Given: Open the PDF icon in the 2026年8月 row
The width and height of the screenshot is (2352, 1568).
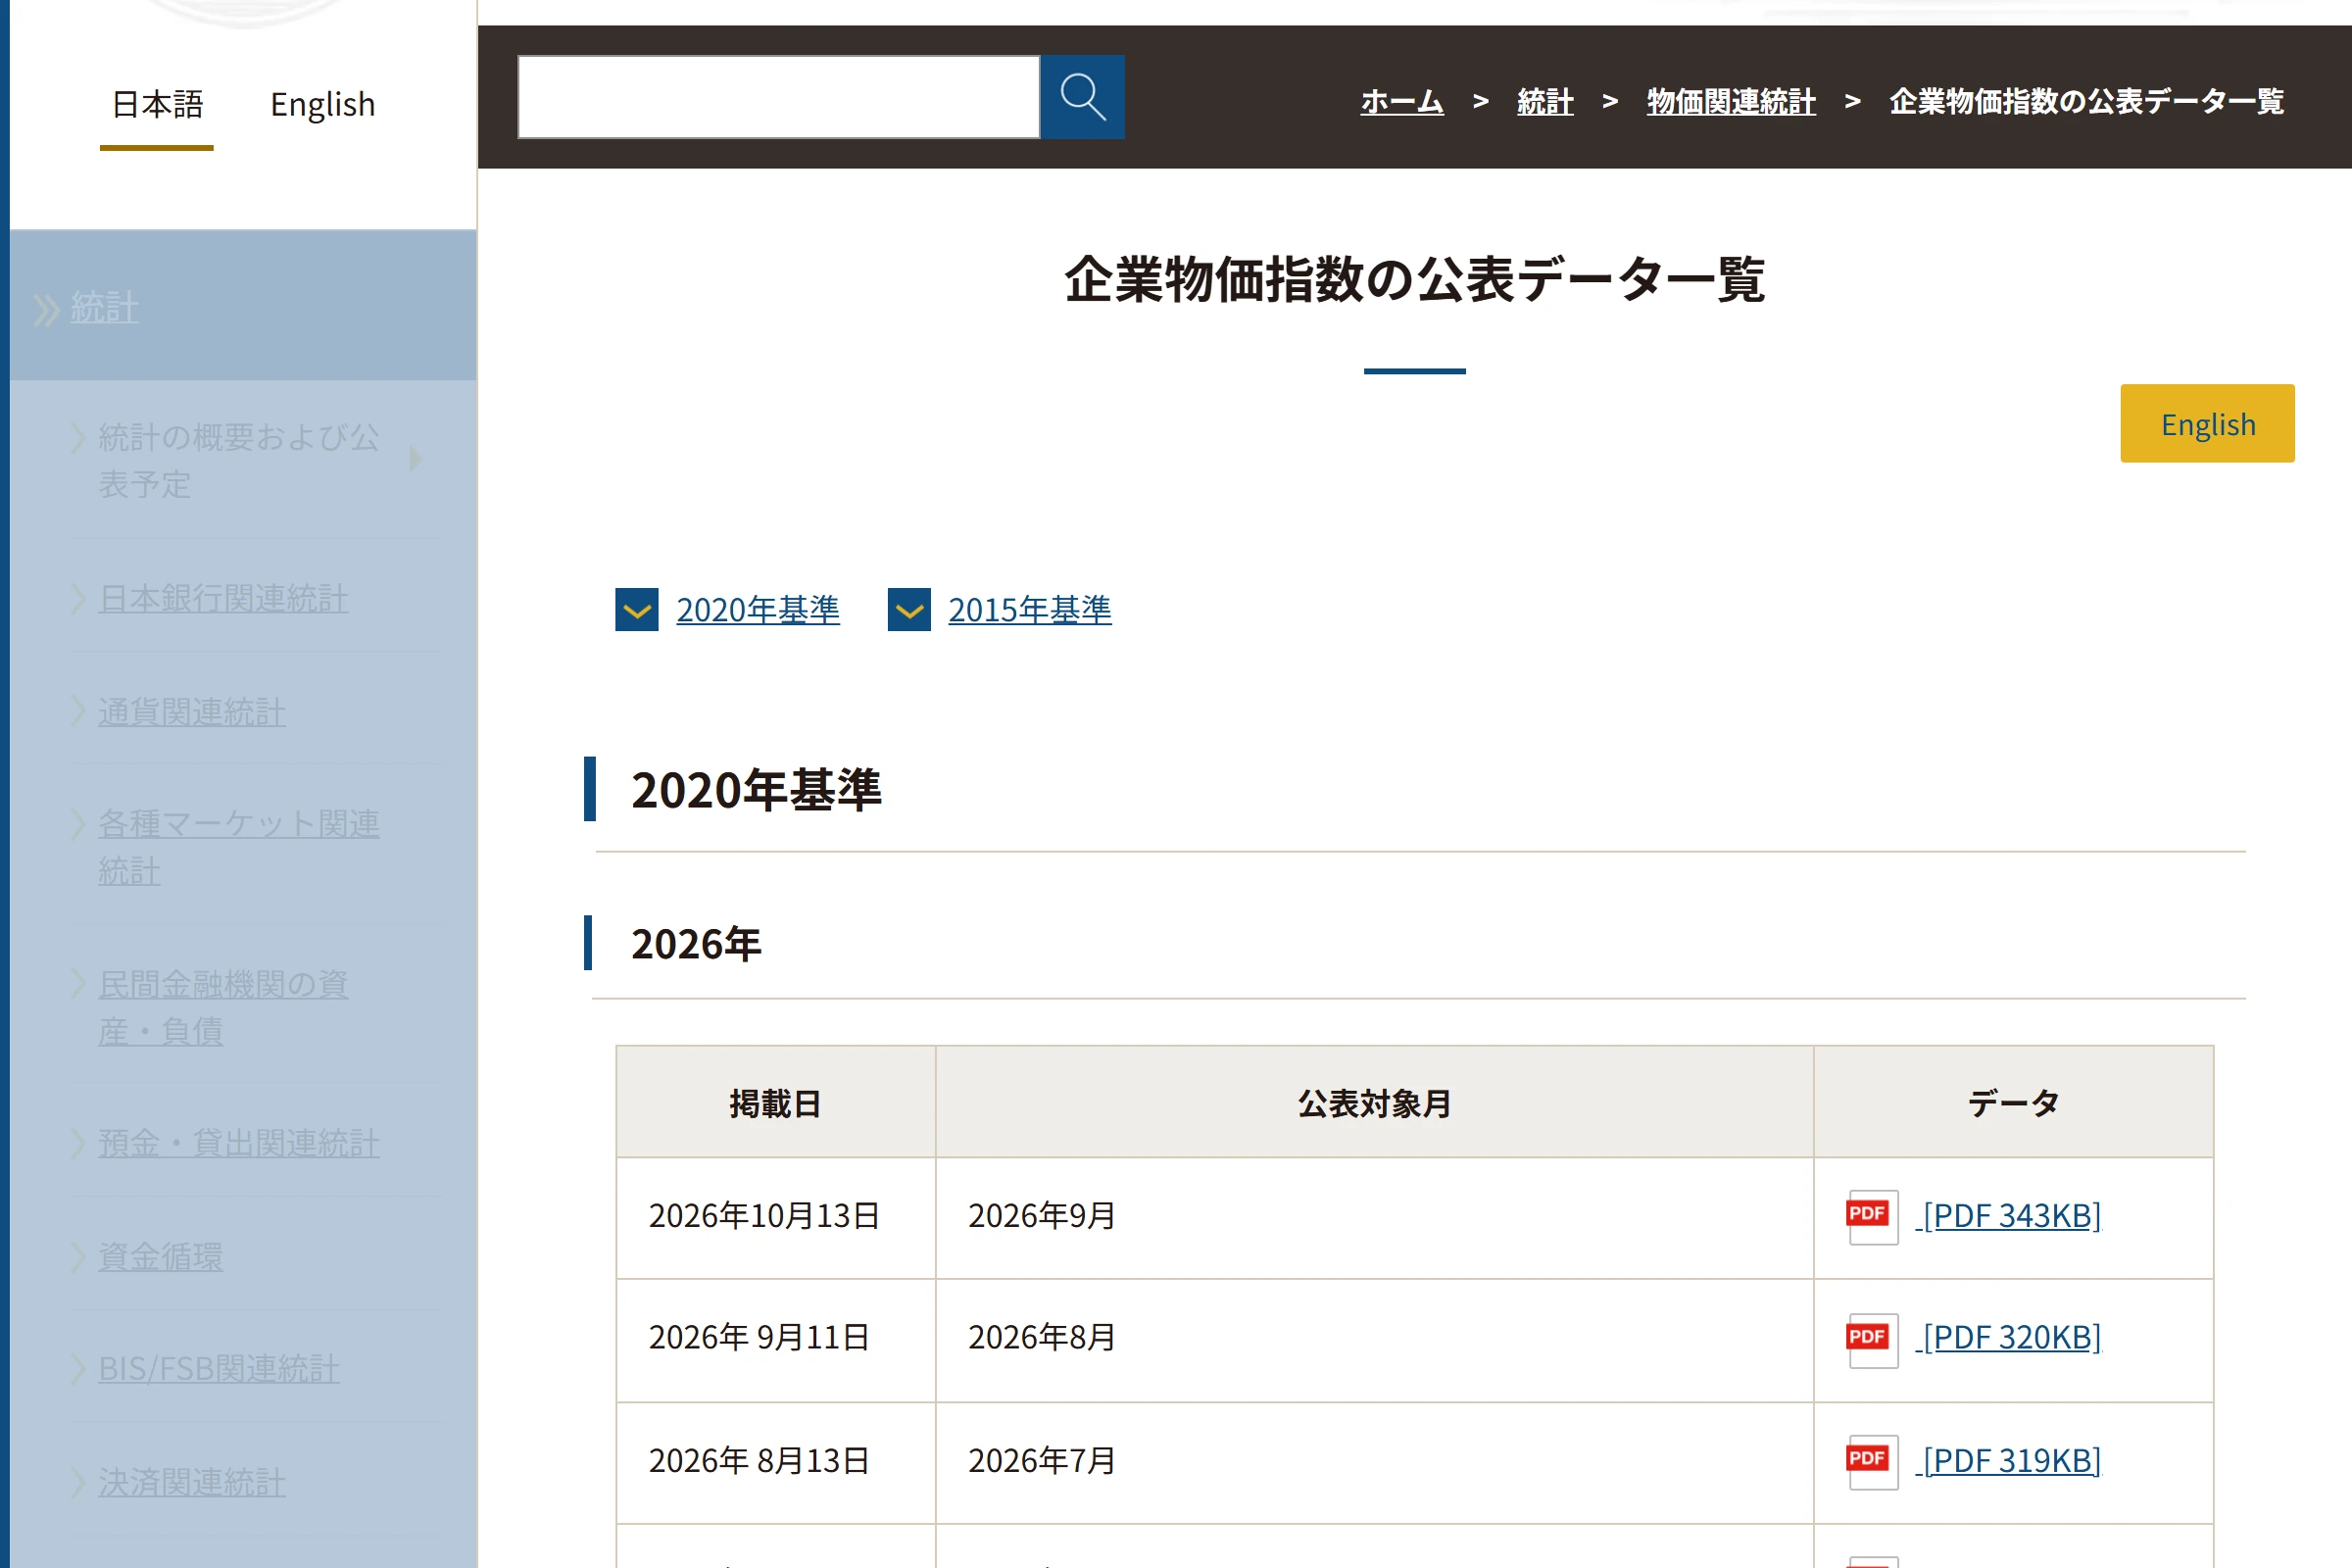Looking at the screenshot, I should [1872, 1340].
